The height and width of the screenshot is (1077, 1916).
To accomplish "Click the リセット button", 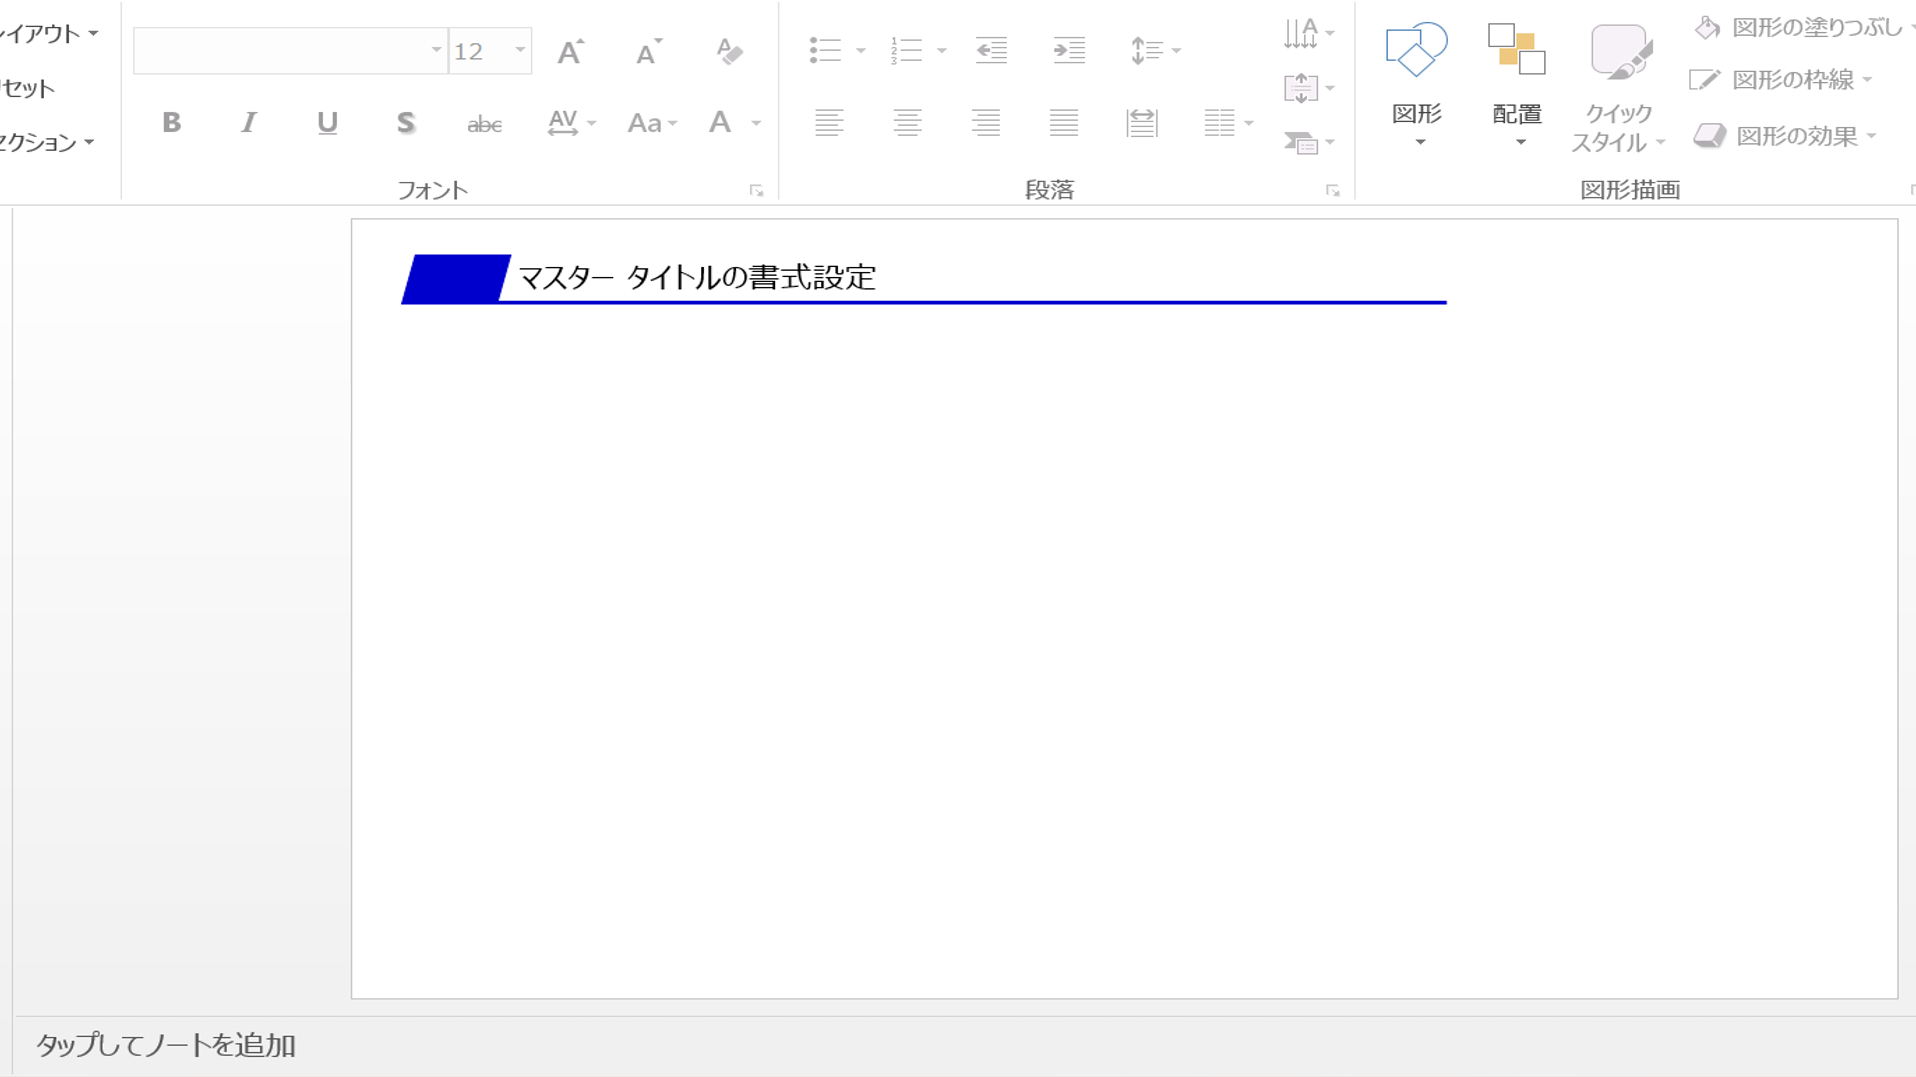I will [25, 87].
